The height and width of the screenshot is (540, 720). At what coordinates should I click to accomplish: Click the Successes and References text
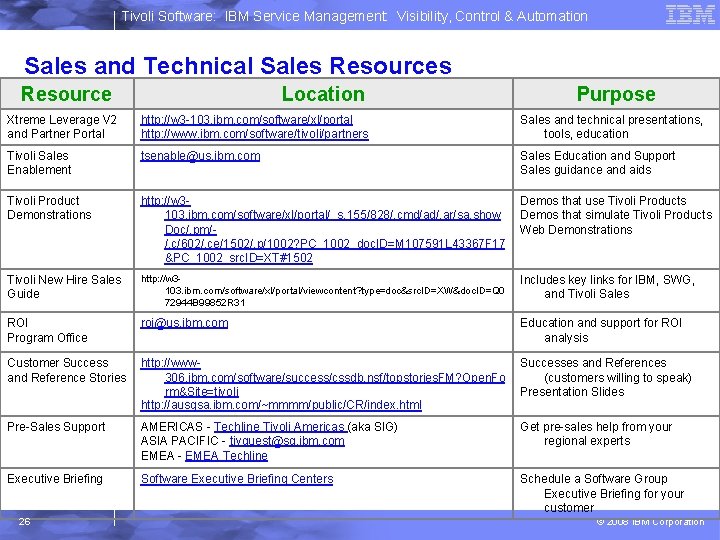coord(593,363)
